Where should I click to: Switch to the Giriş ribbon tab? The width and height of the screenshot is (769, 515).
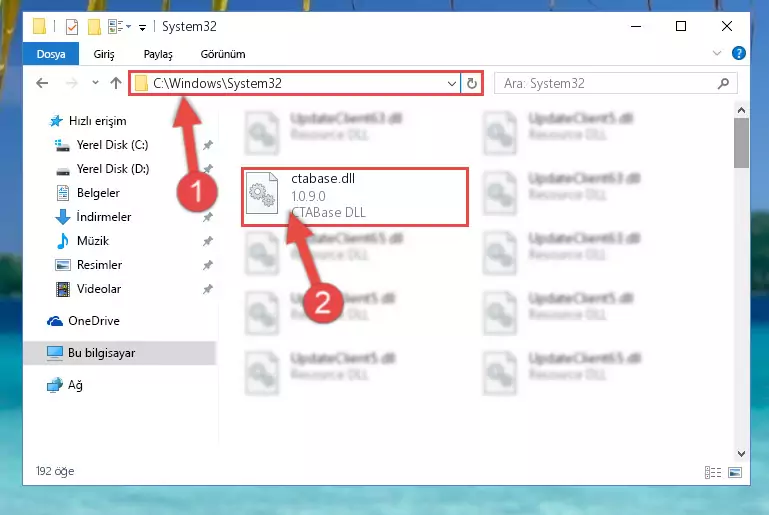[x=103, y=54]
